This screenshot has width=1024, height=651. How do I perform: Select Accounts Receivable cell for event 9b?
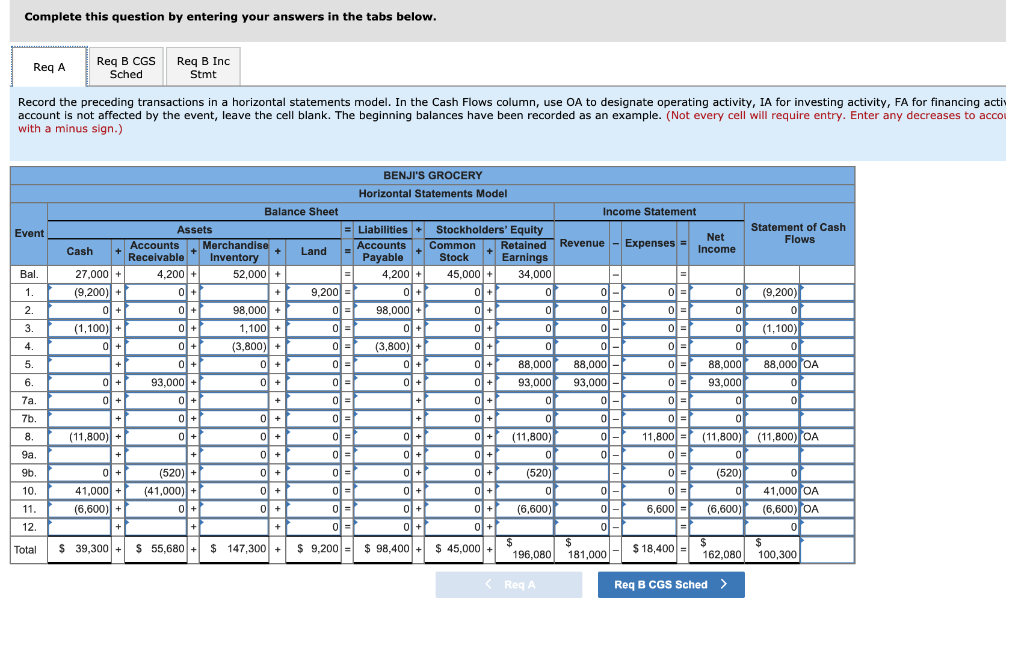pyautogui.click(x=157, y=472)
